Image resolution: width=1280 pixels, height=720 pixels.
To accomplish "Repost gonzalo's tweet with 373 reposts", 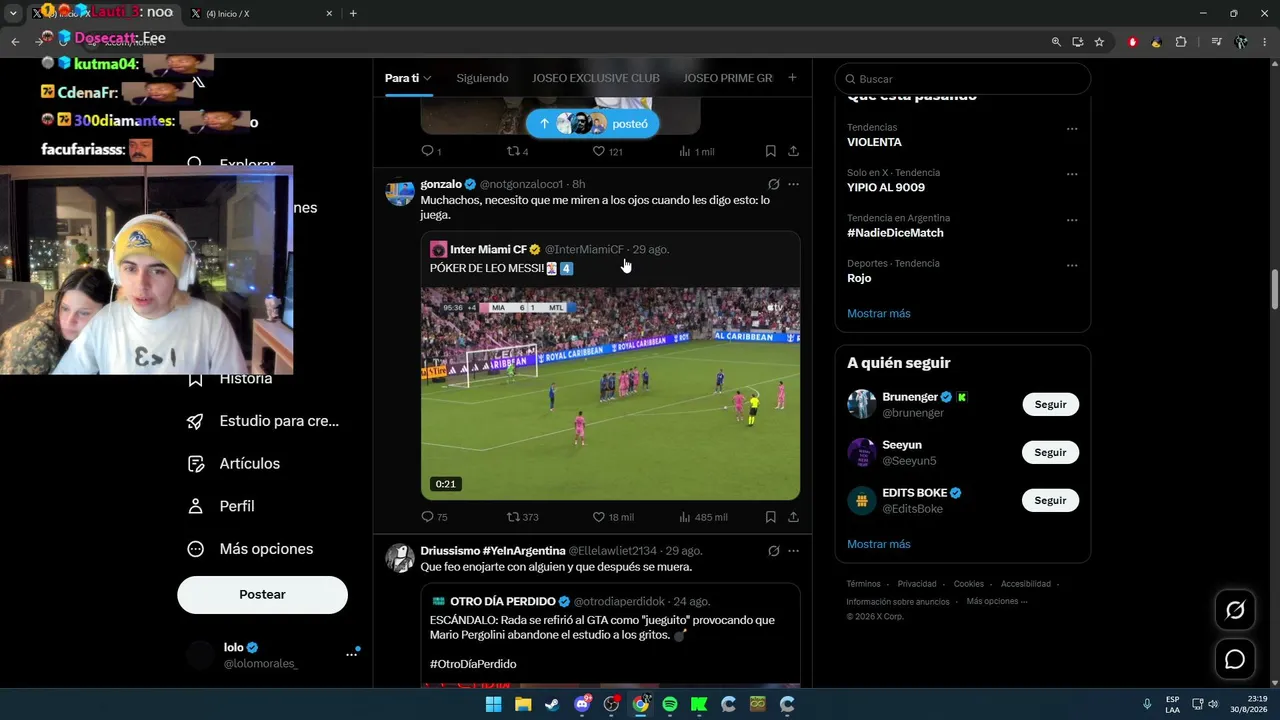I will click(522, 517).
